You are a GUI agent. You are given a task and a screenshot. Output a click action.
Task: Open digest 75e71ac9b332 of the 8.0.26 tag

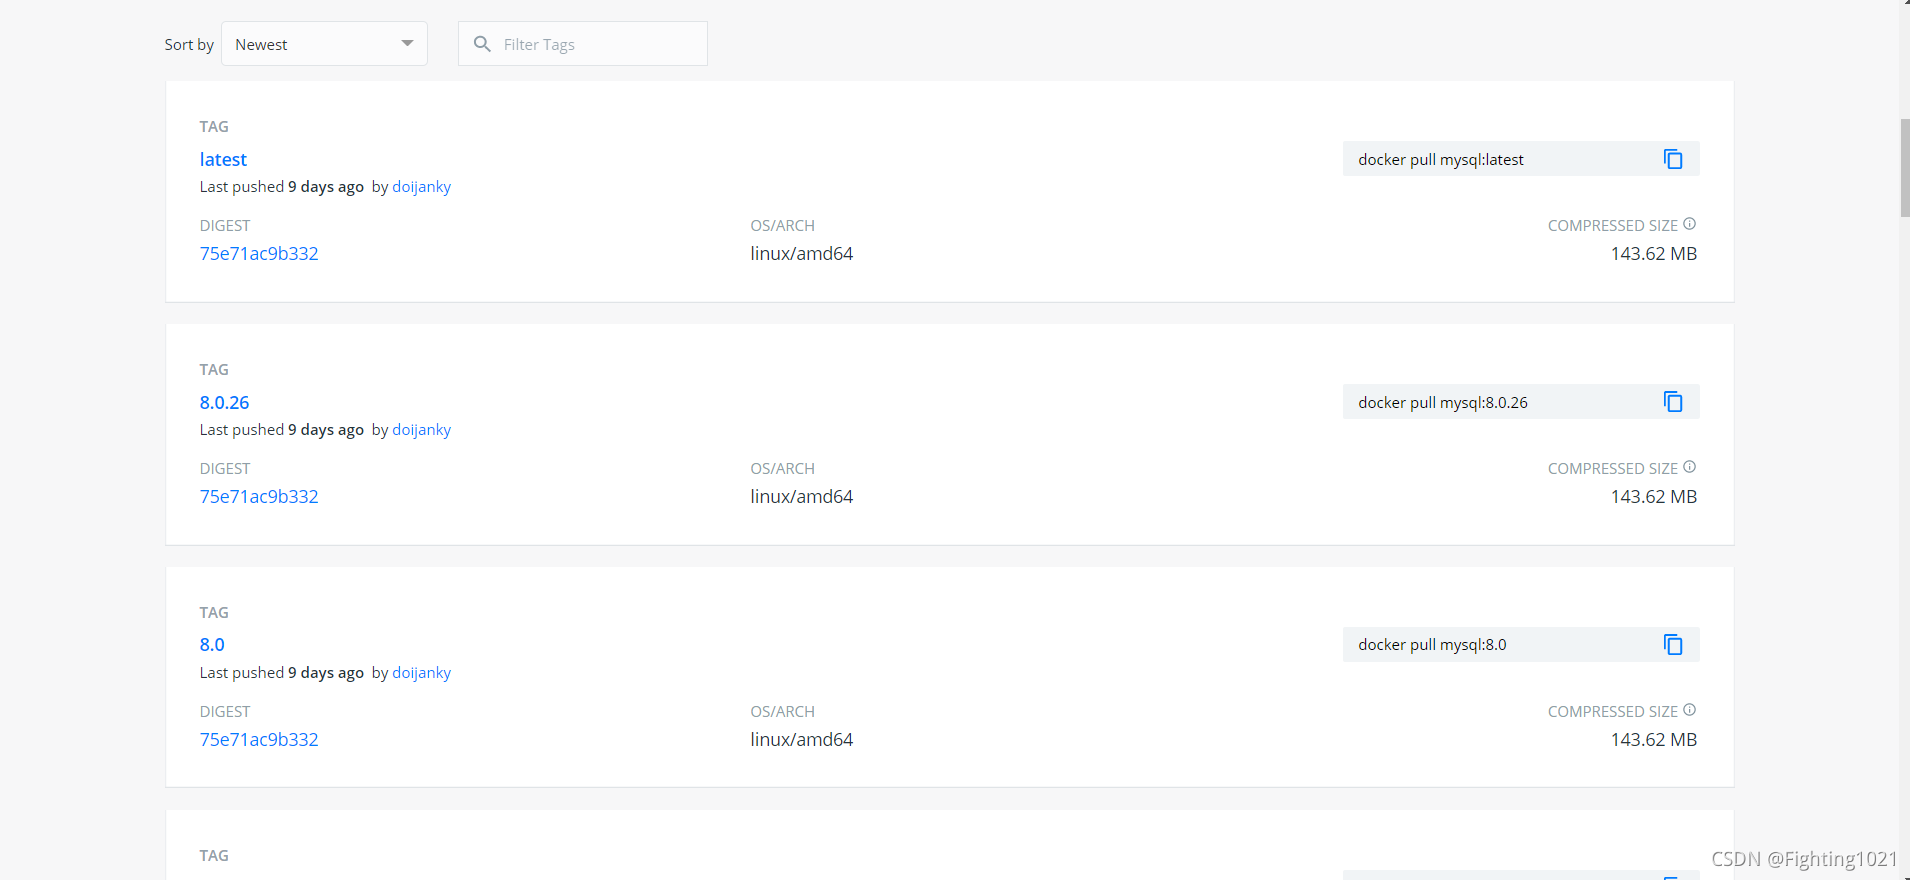tap(259, 497)
